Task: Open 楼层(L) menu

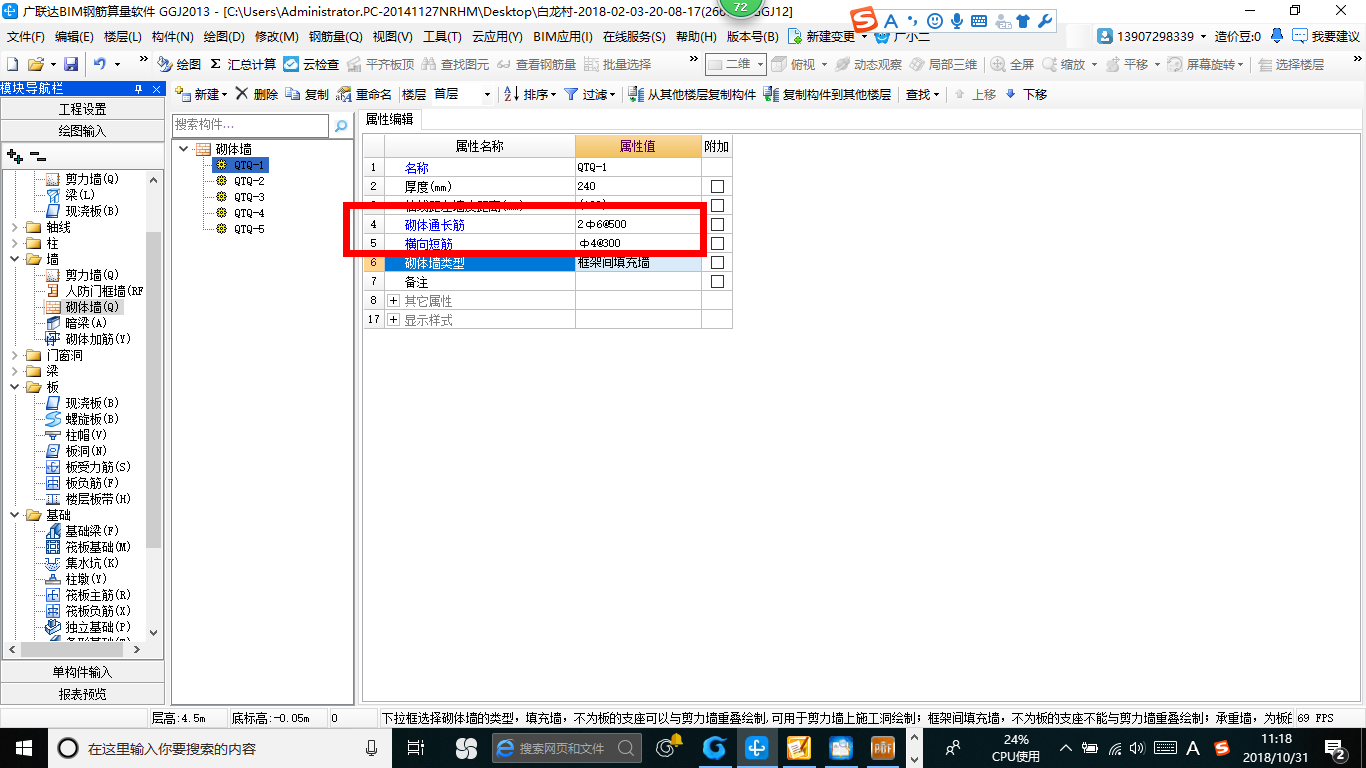Action: coord(123,36)
